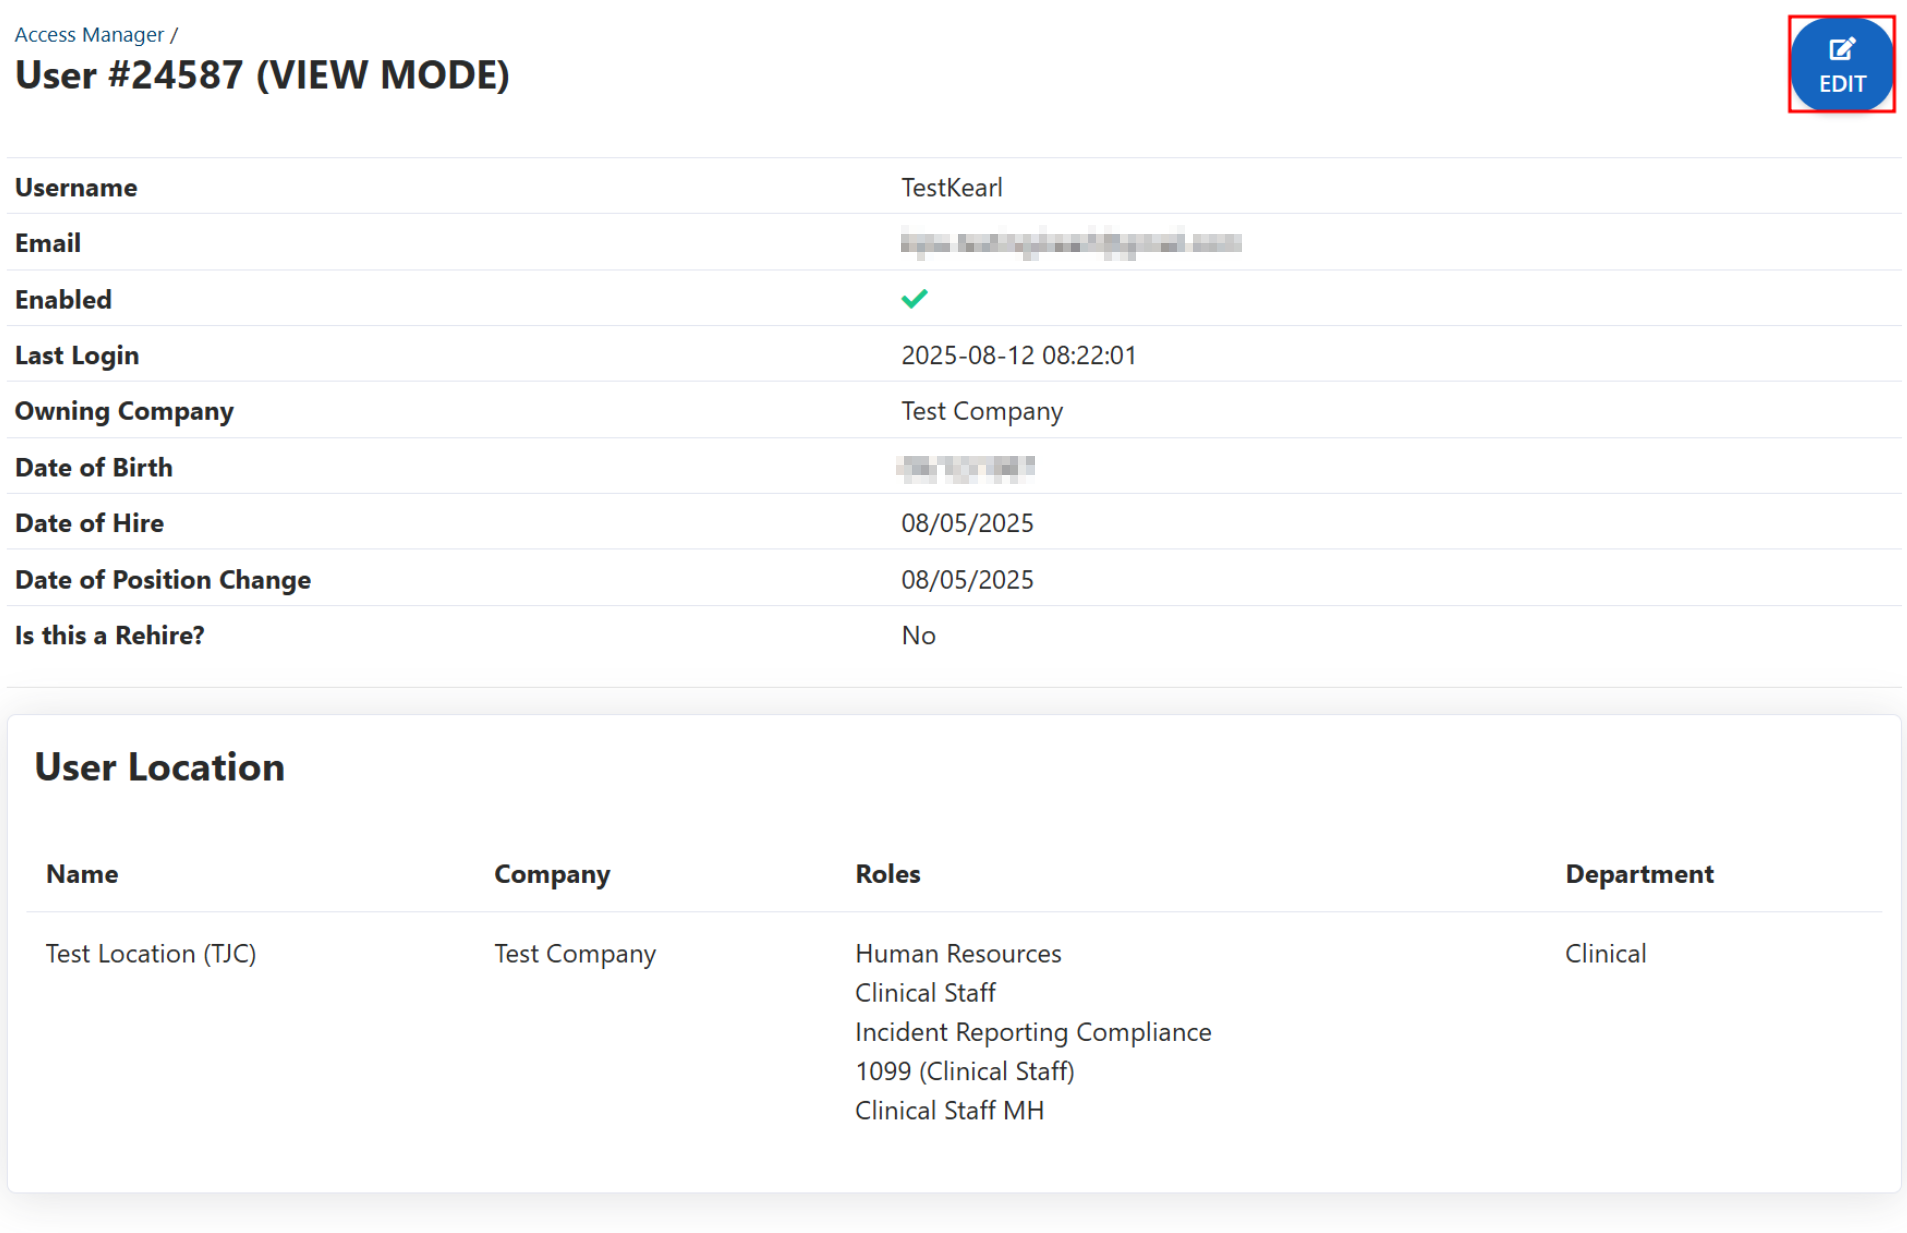This screenshot has height=1233, width=1907.
Task: Click the green Enabled checkmark icon
Action: [914, 299]
